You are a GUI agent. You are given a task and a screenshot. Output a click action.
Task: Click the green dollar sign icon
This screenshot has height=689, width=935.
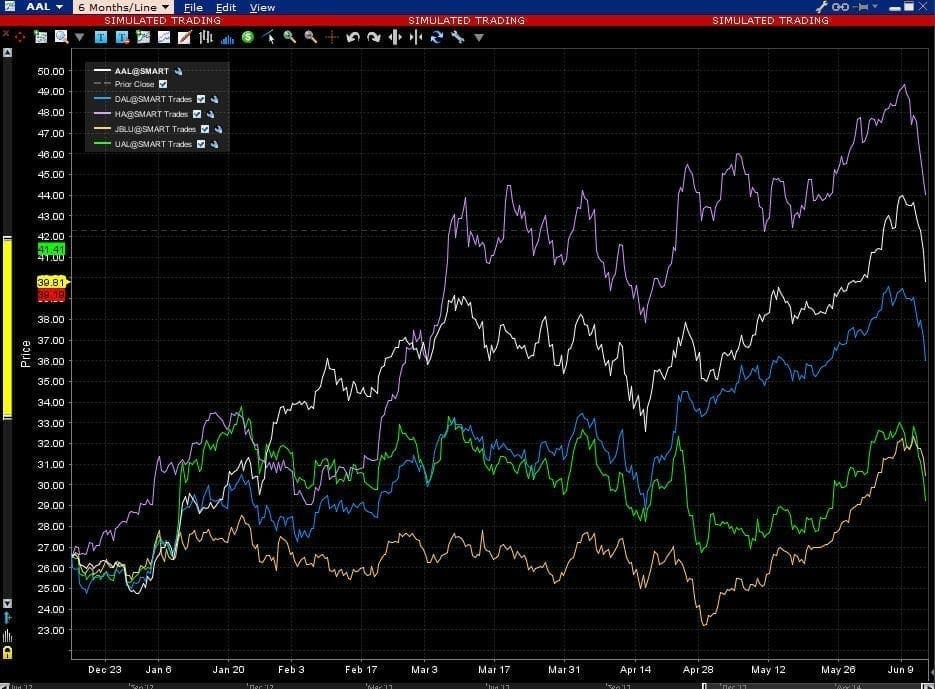248,37
